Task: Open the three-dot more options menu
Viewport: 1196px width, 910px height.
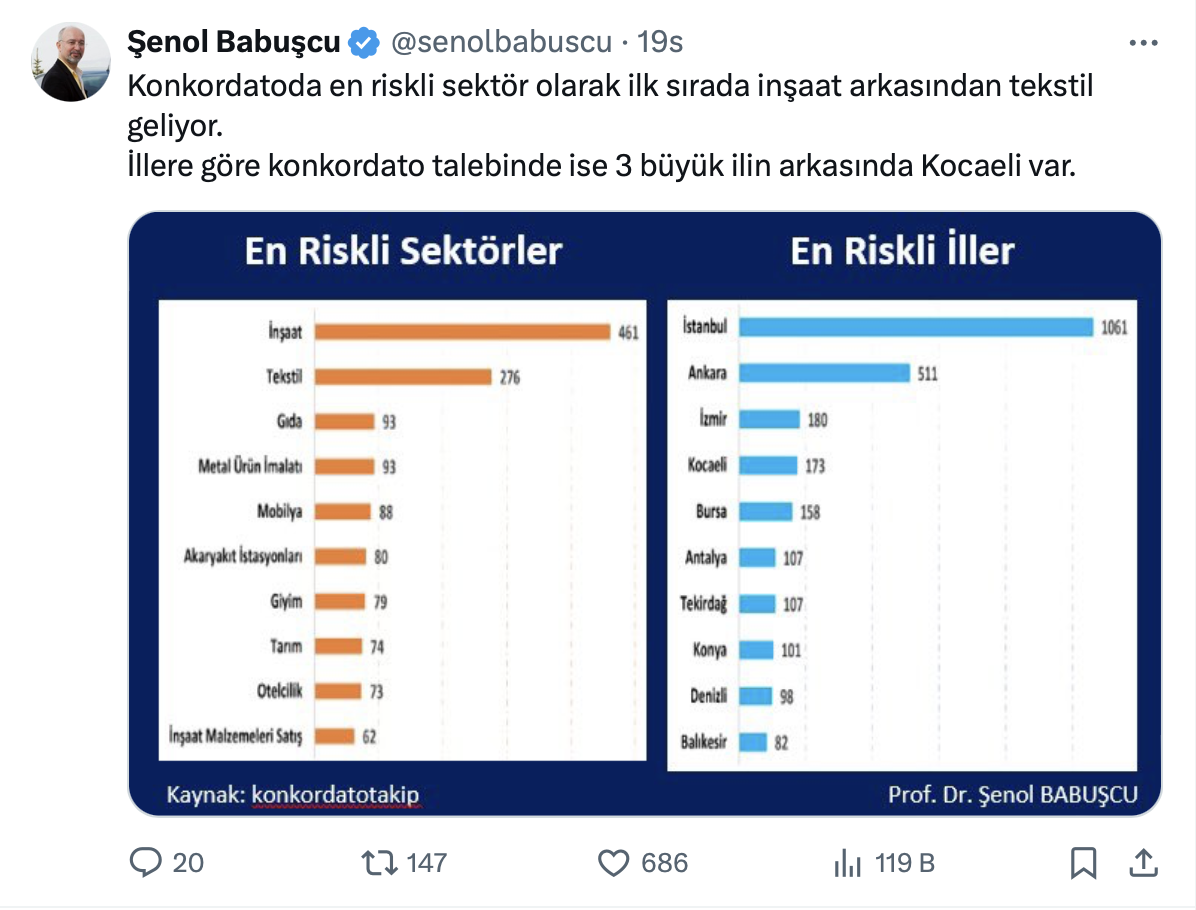Action: pos(1143,43)
